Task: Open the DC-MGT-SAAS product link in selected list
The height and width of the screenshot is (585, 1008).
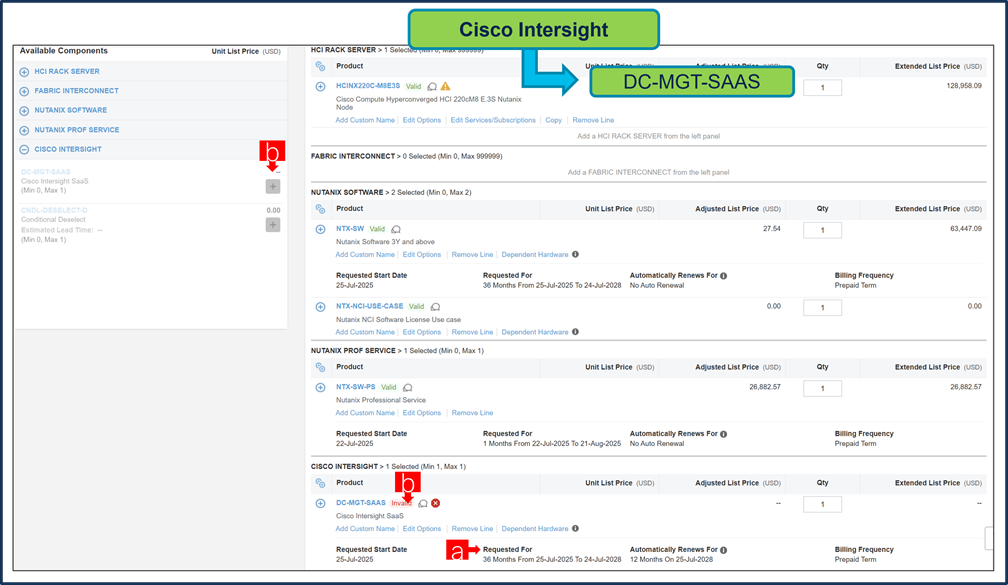Action: click(x=361, y=503)
